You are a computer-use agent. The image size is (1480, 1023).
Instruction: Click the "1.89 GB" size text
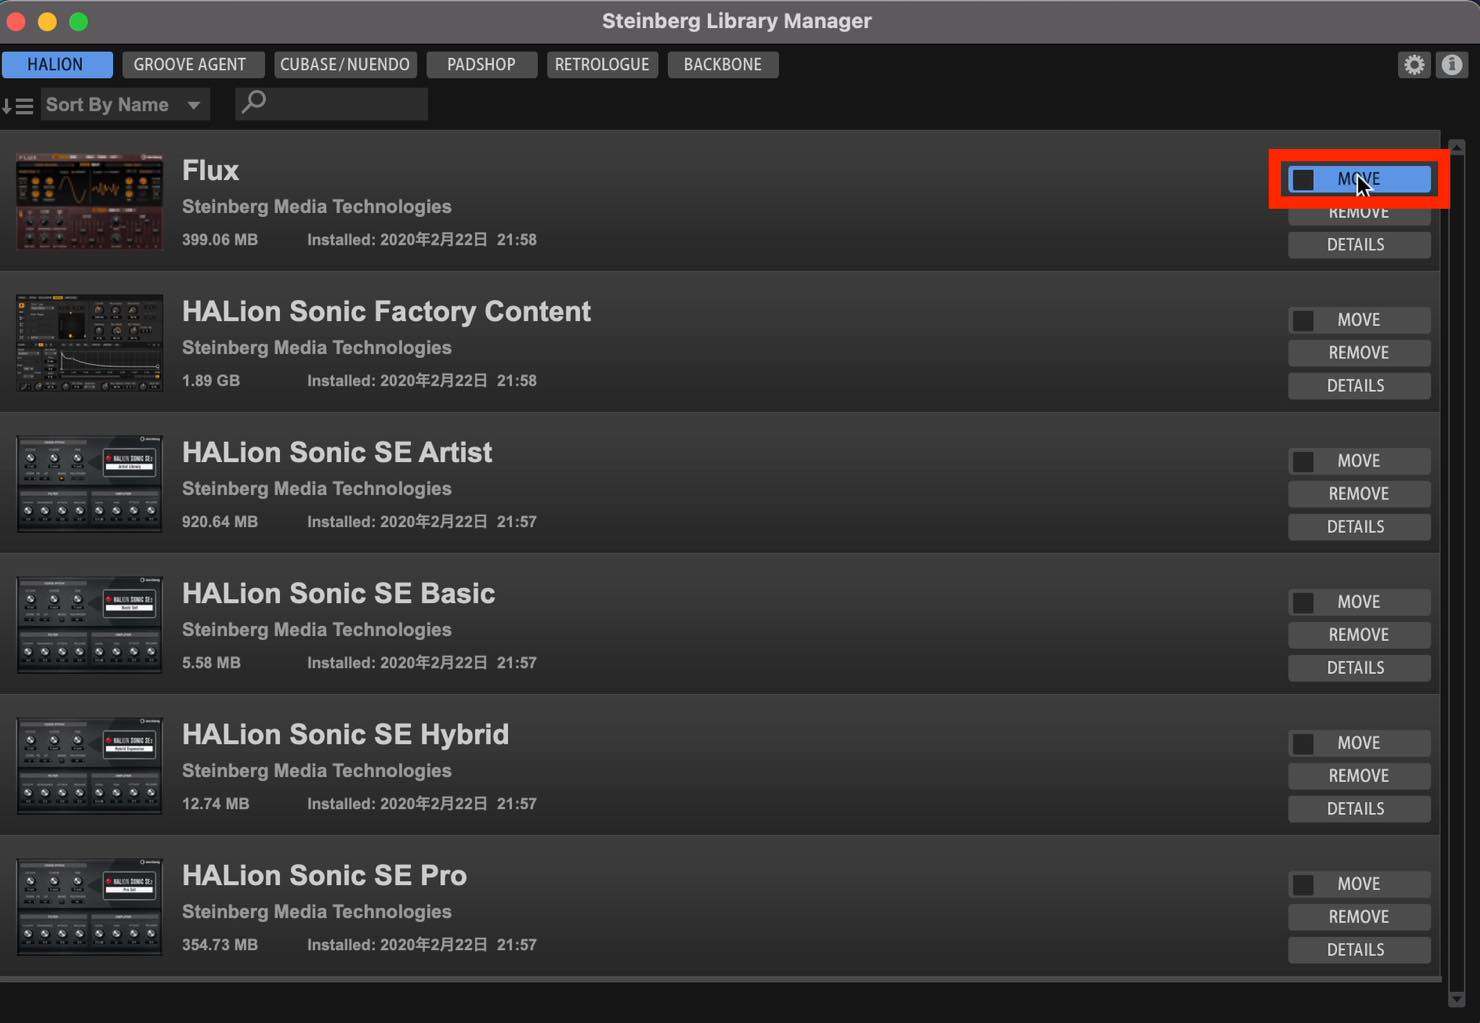[x=211, y=381]
